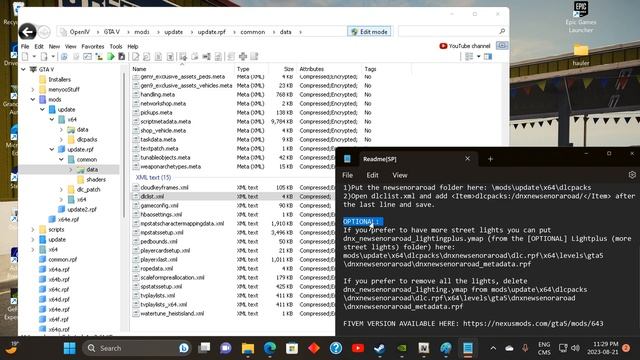This screenshot has width=640, height=360.
Task: Click the tree panel vertical scrollbar
Action: click(124, 145)
